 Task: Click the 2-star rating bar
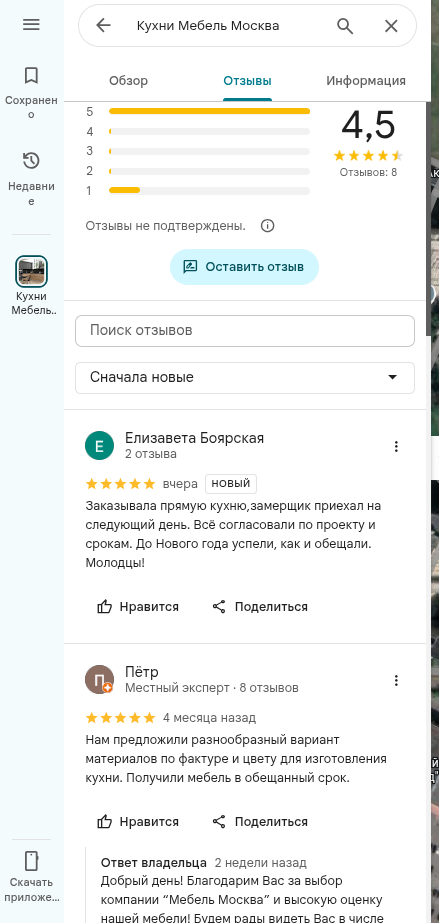coord(209,171)
